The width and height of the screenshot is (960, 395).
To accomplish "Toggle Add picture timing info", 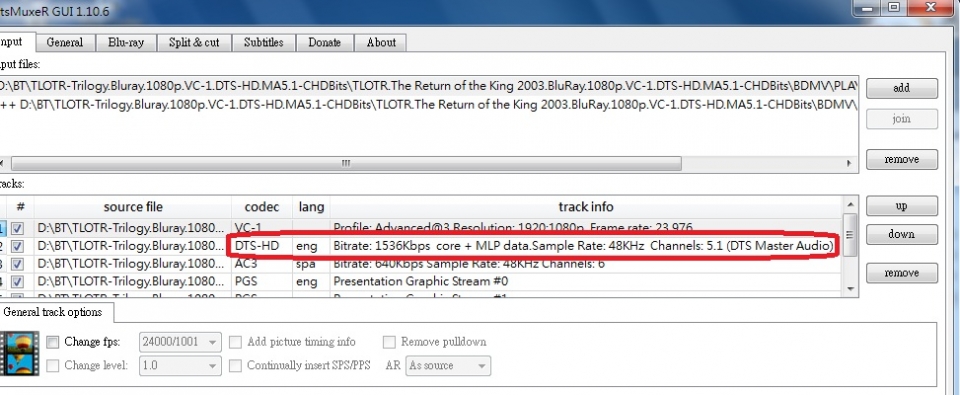I will 235,342.
